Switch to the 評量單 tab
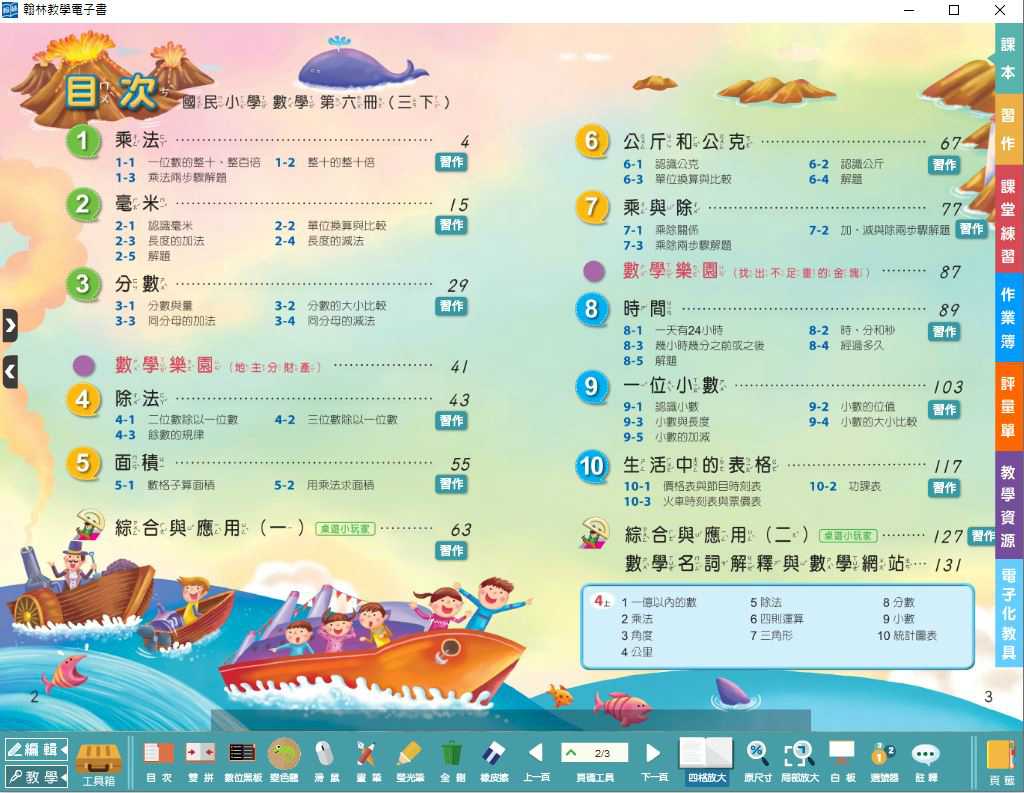 click(1008, 406)
